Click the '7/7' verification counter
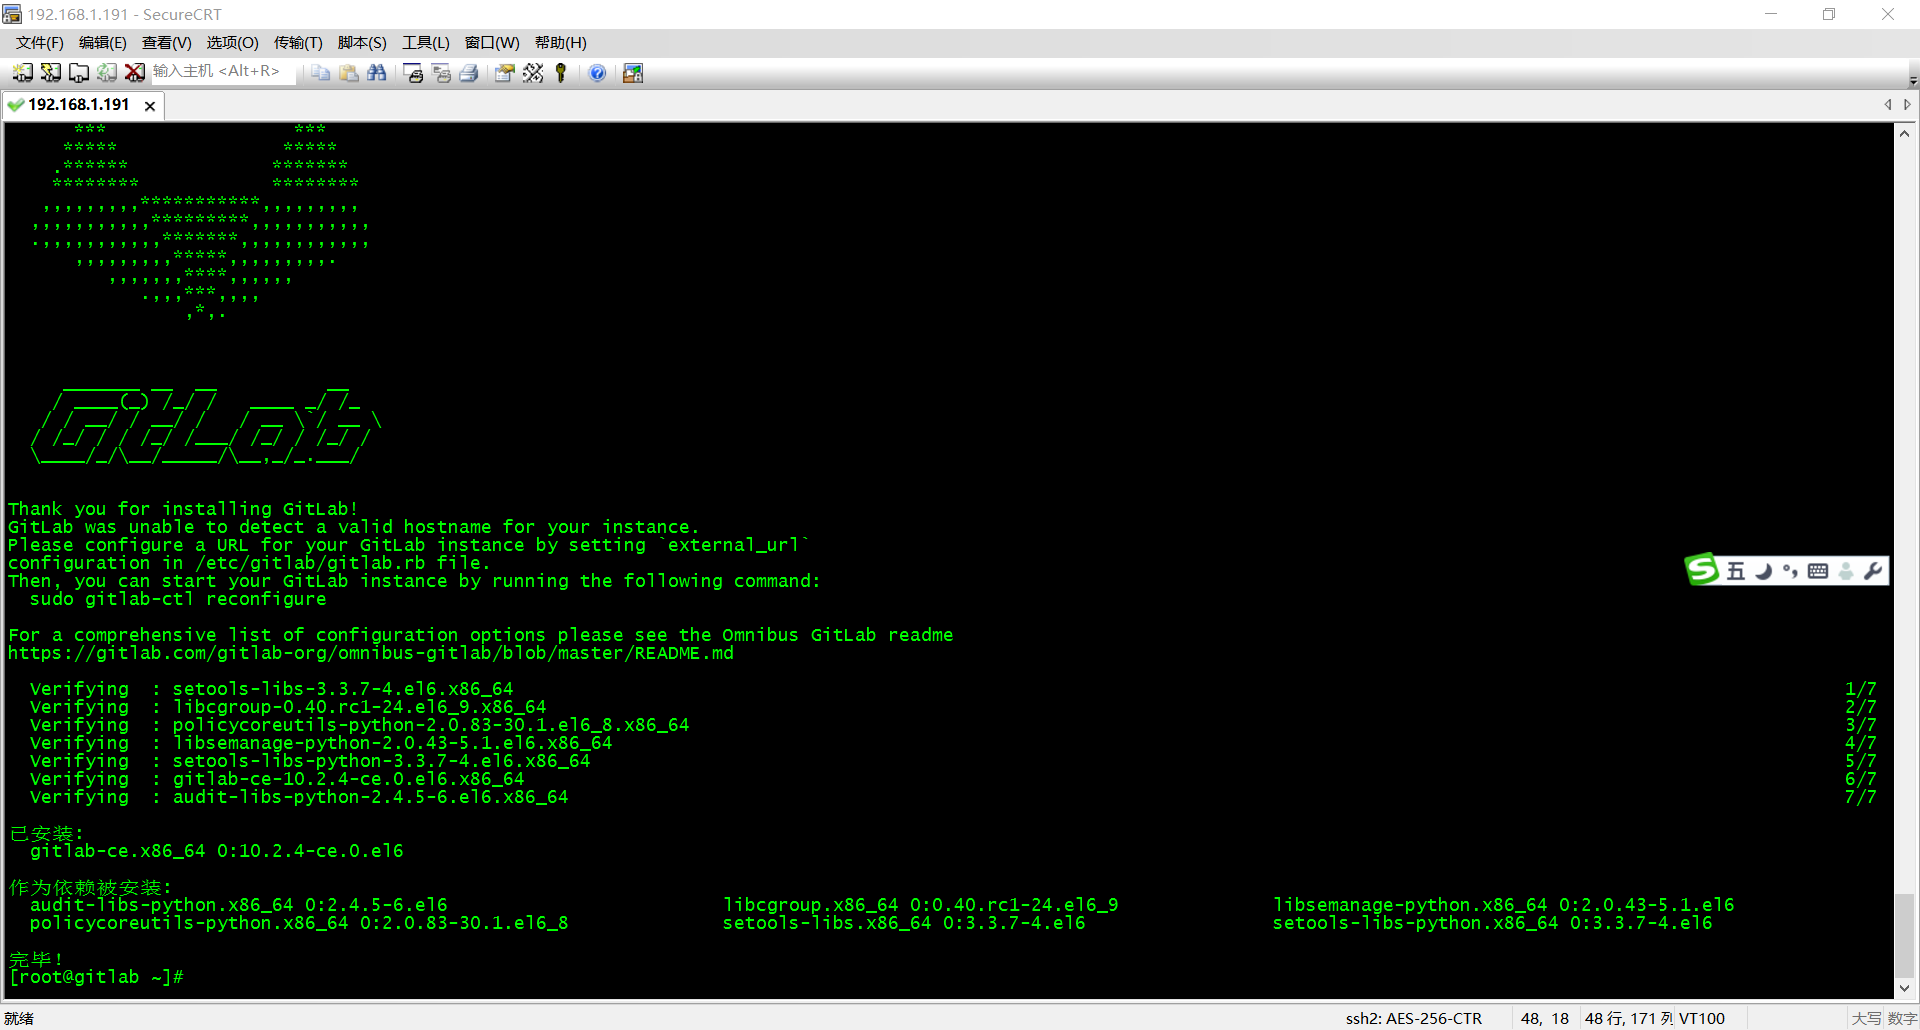The width and height of the screenshot is (1920, 1030). 1861,798
